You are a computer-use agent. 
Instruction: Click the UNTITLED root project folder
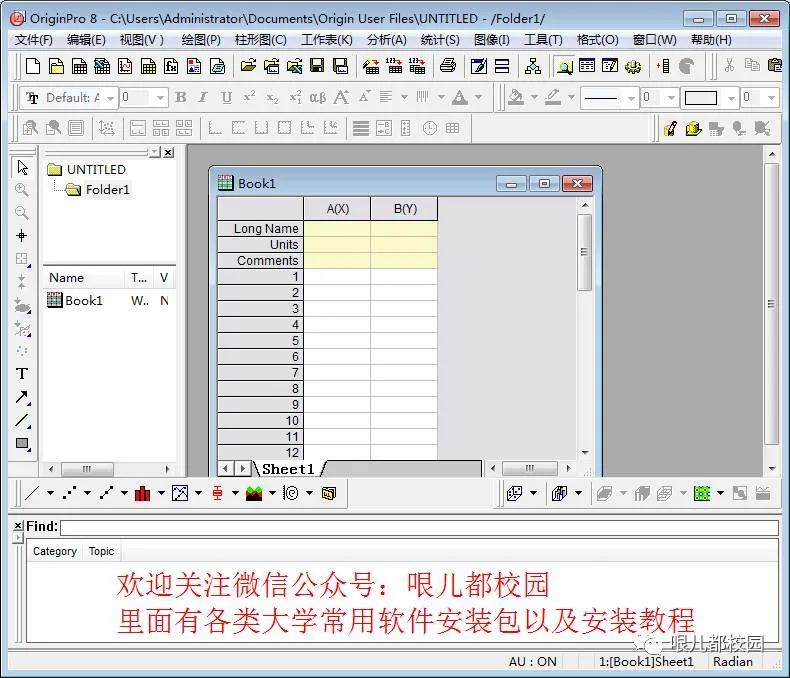[96, 169]
